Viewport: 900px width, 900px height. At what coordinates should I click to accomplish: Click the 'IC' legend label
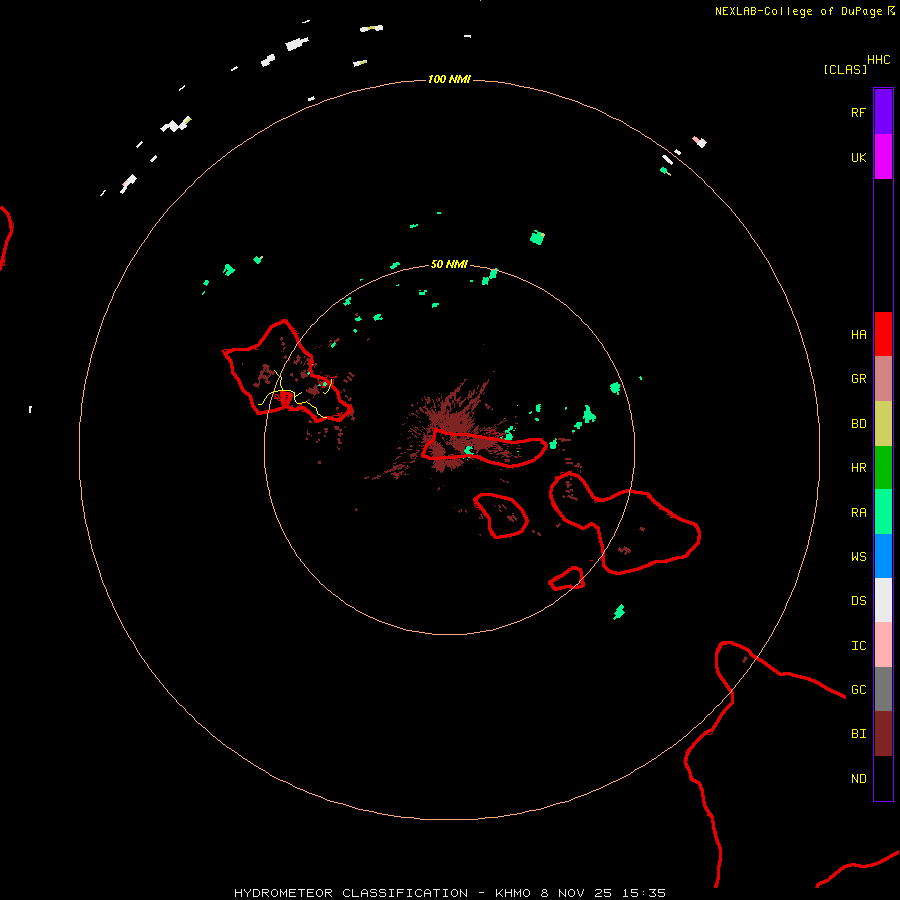pyautogui.click(x=858, y=646)
